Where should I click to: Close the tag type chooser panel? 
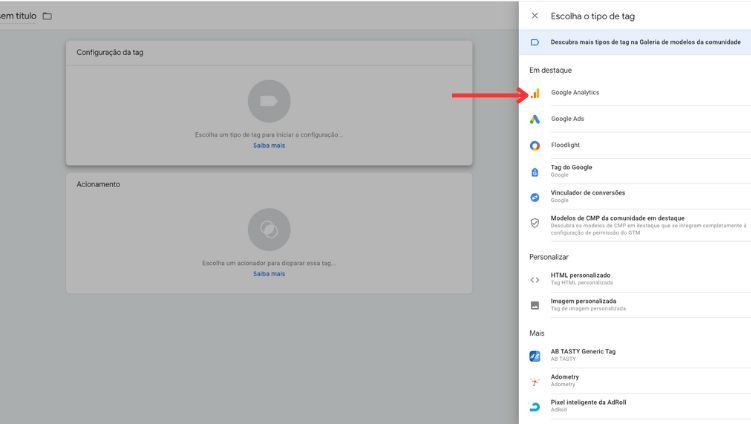pyautogui.click(x=535, y=16)
